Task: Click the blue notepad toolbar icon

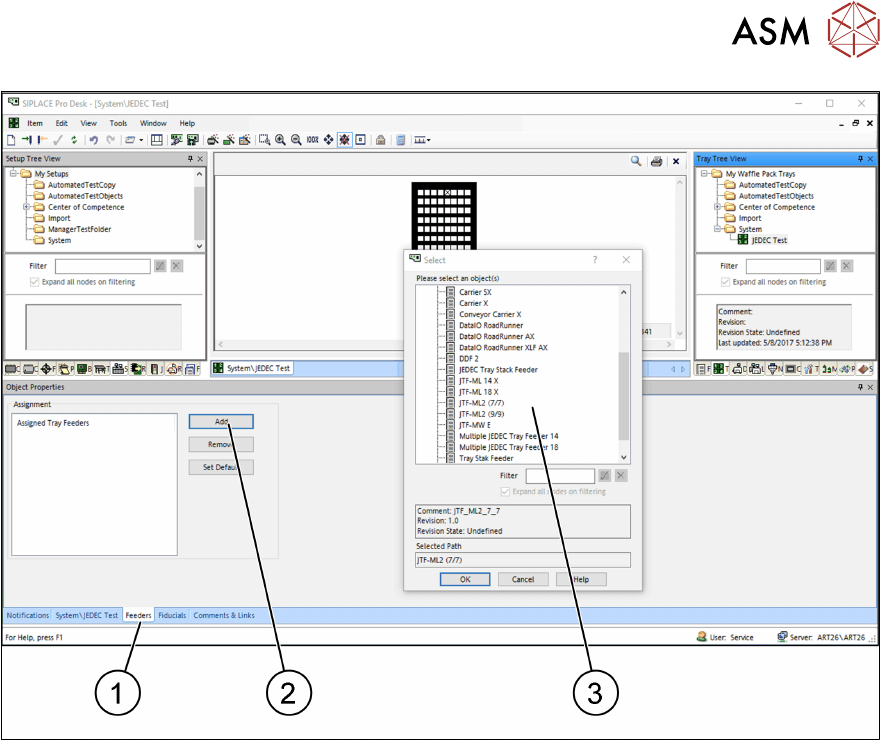Action: coord(401,140)
